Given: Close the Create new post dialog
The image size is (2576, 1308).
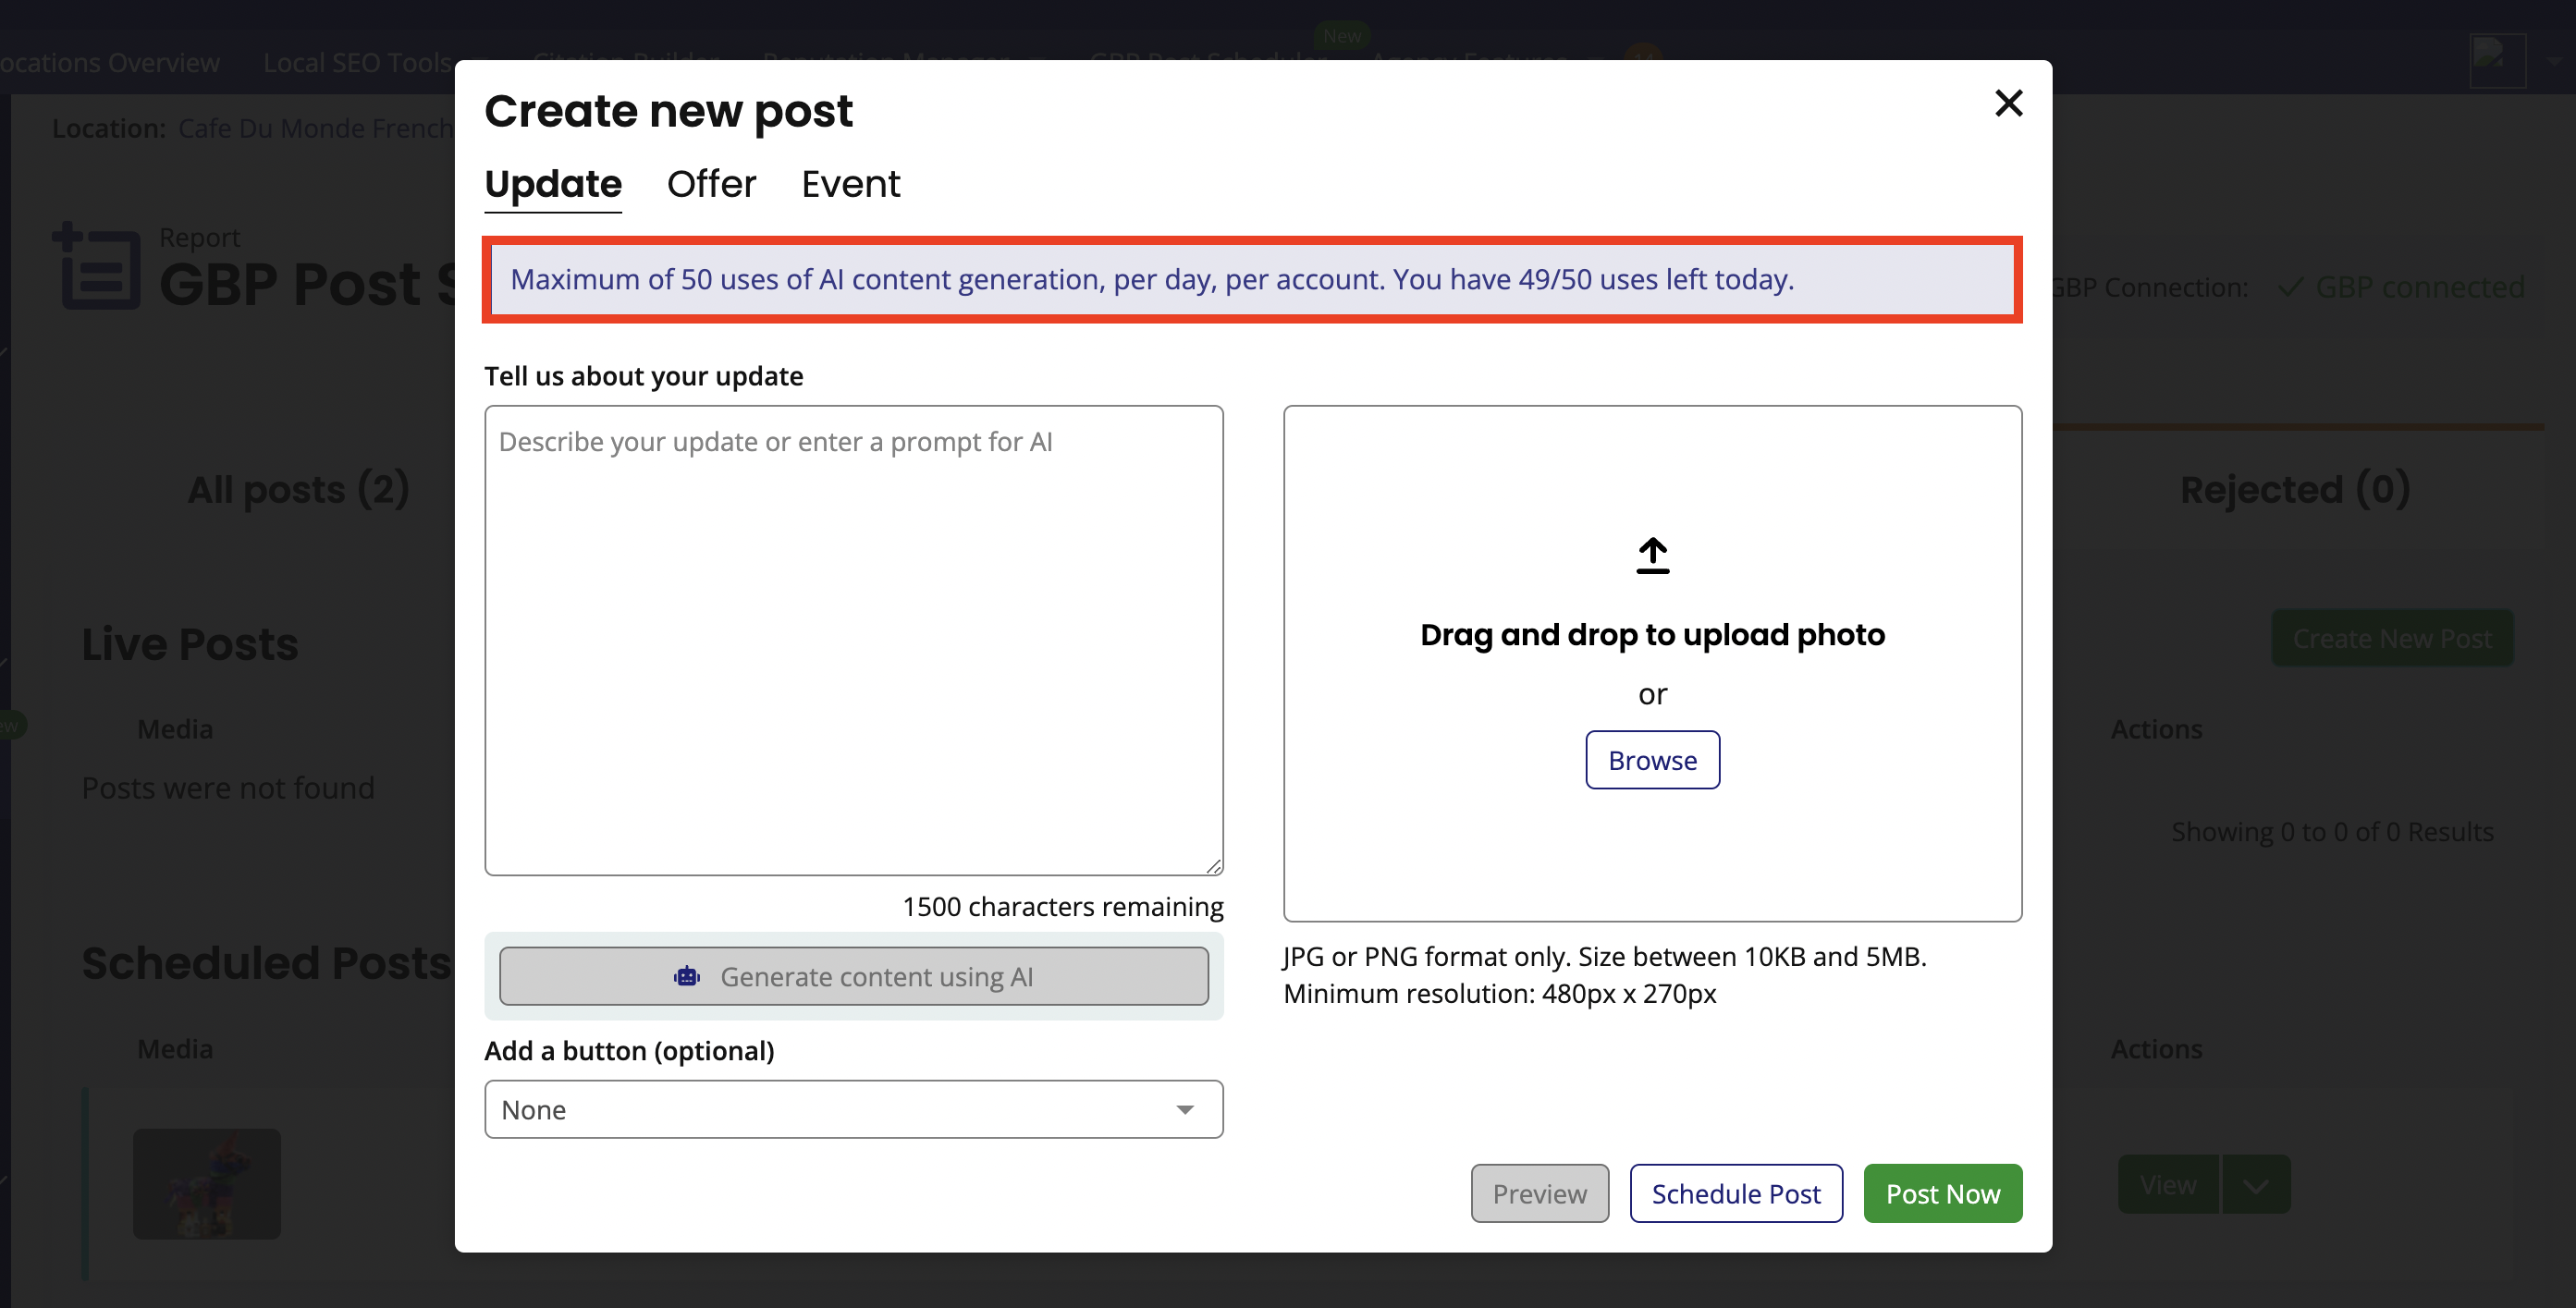Looking at the screenshot, I should pyautogui.click(x=2008, y=103).
